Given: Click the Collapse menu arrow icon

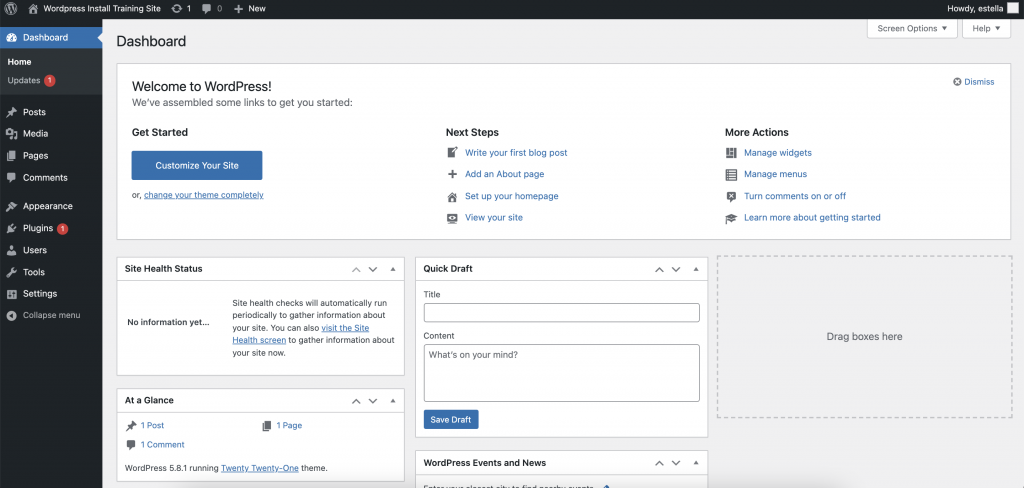Looking at the screenshot, I should [11, 316].
